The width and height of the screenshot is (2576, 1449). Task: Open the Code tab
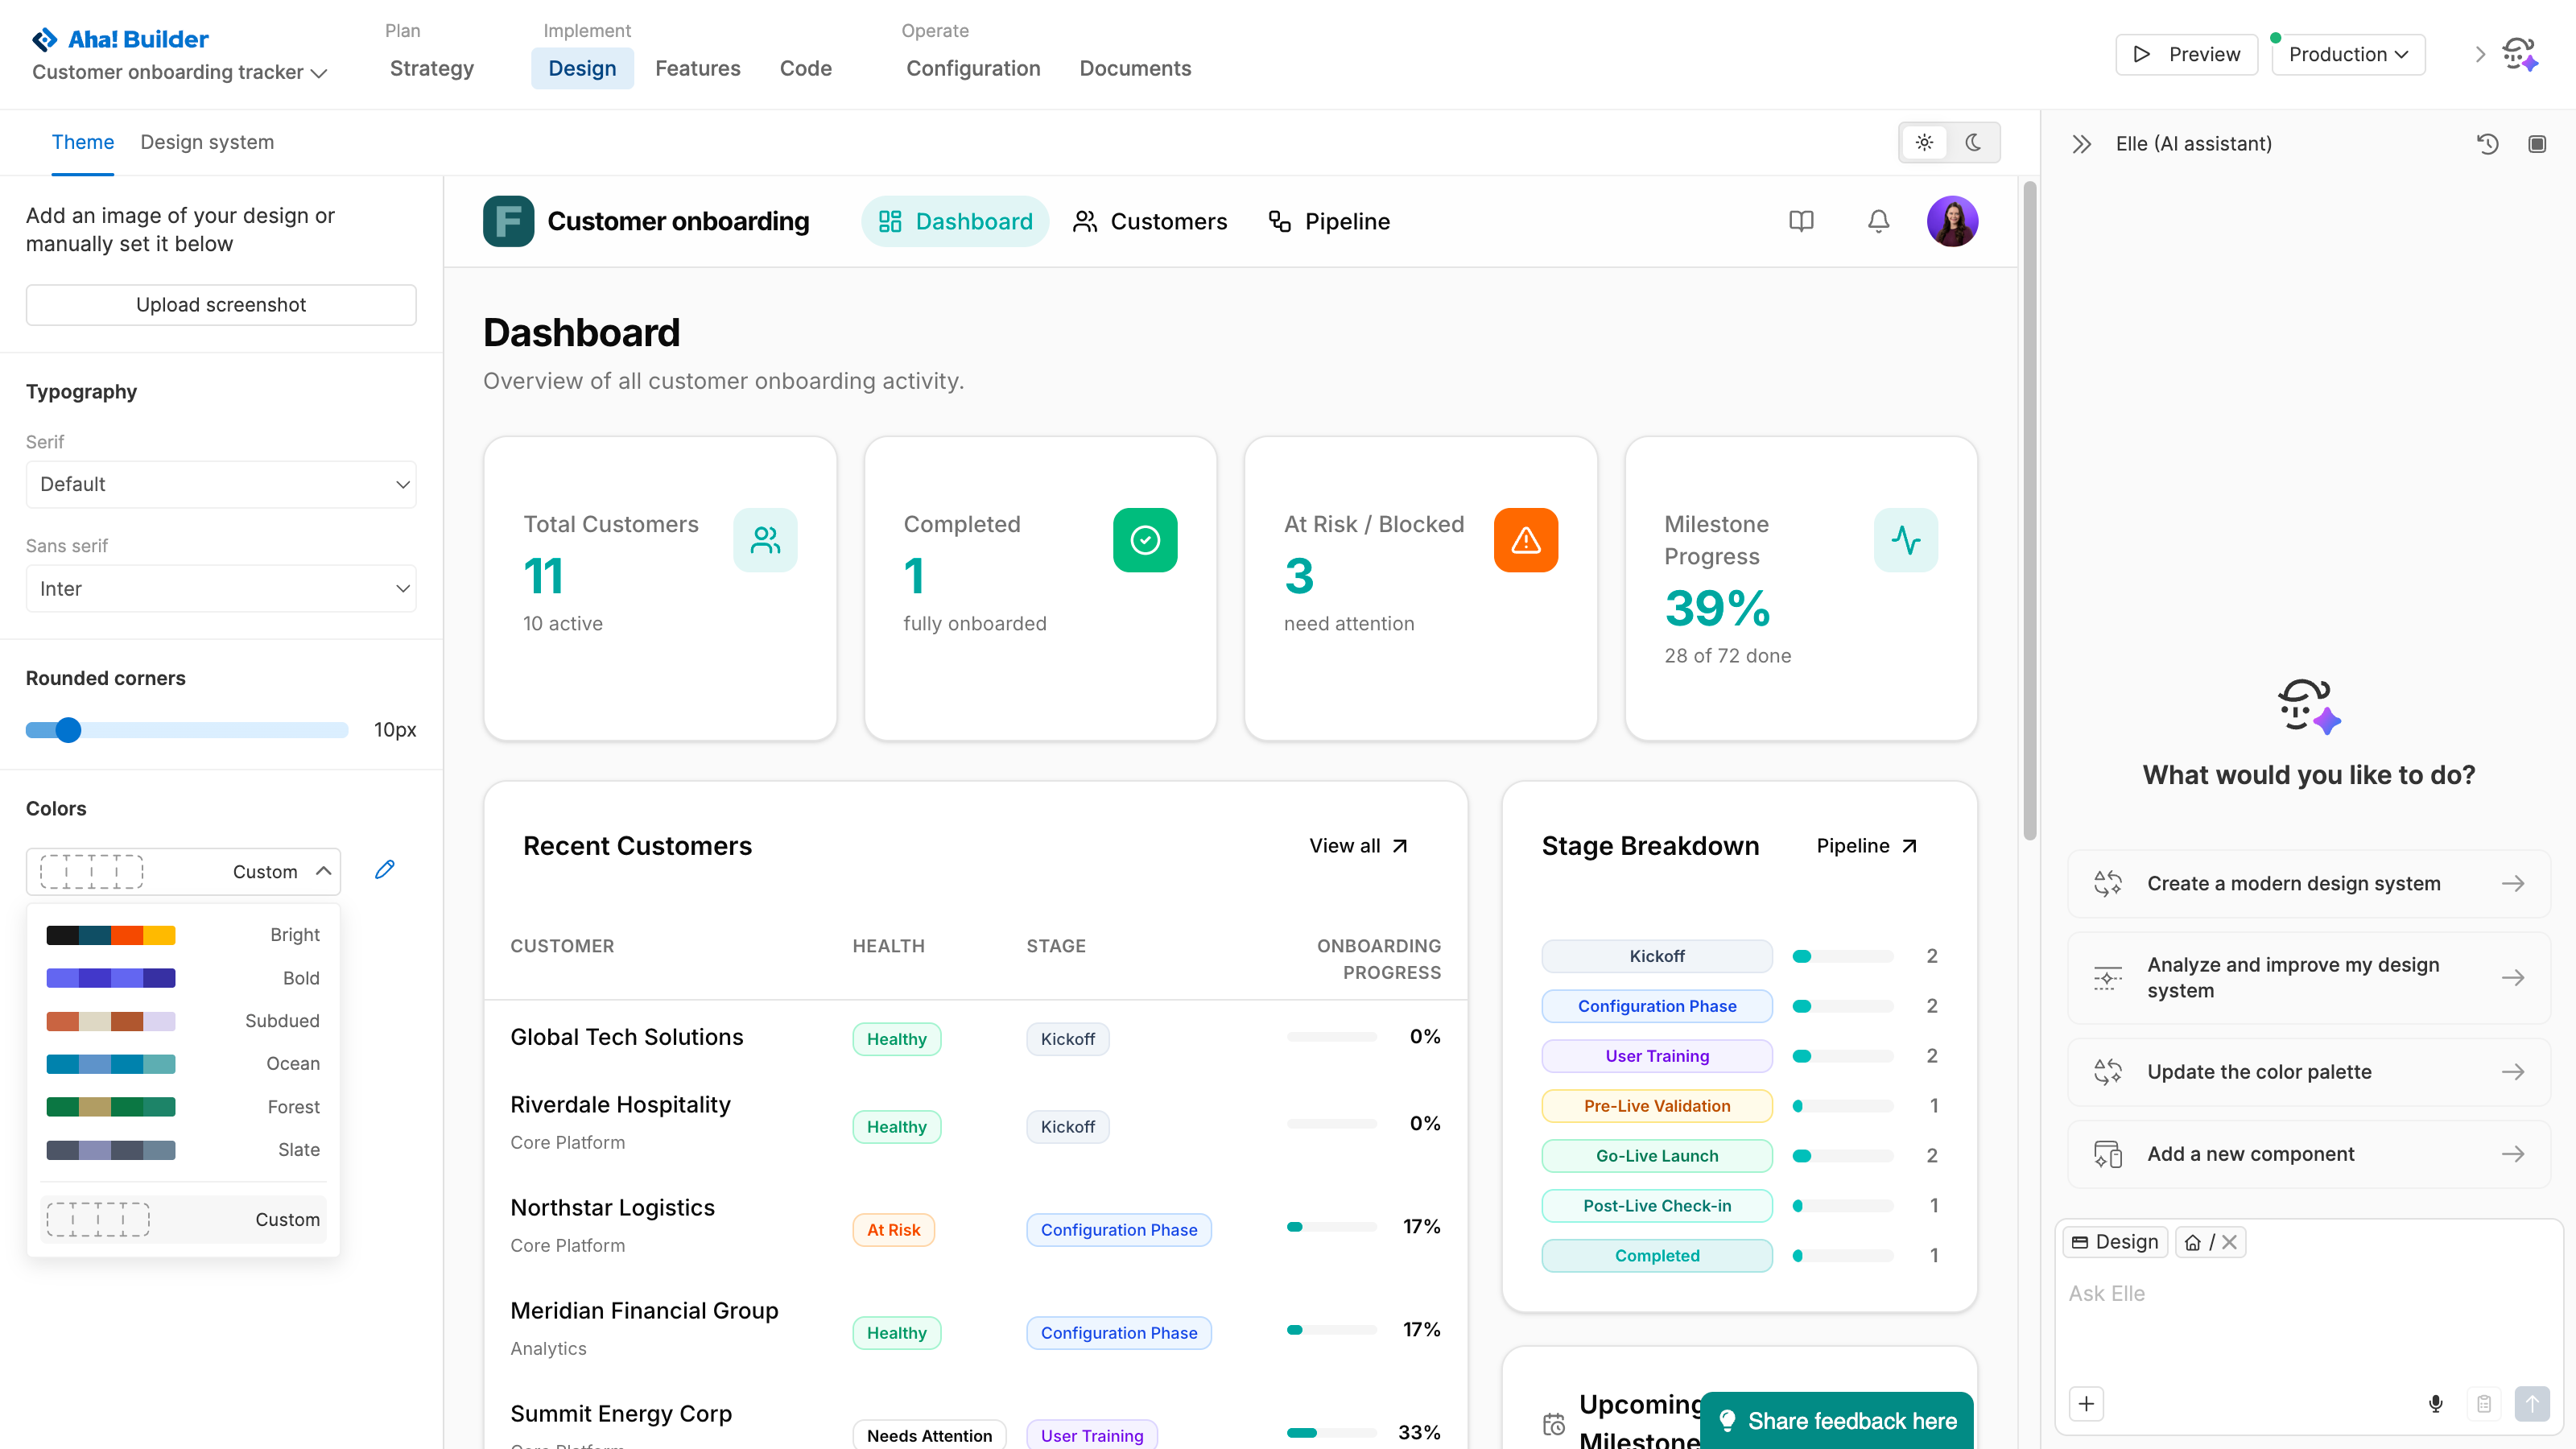(x=806, y=68)
